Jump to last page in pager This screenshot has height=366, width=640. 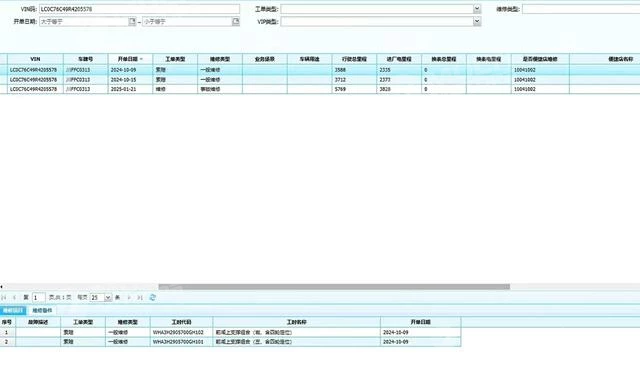(140, 298)
